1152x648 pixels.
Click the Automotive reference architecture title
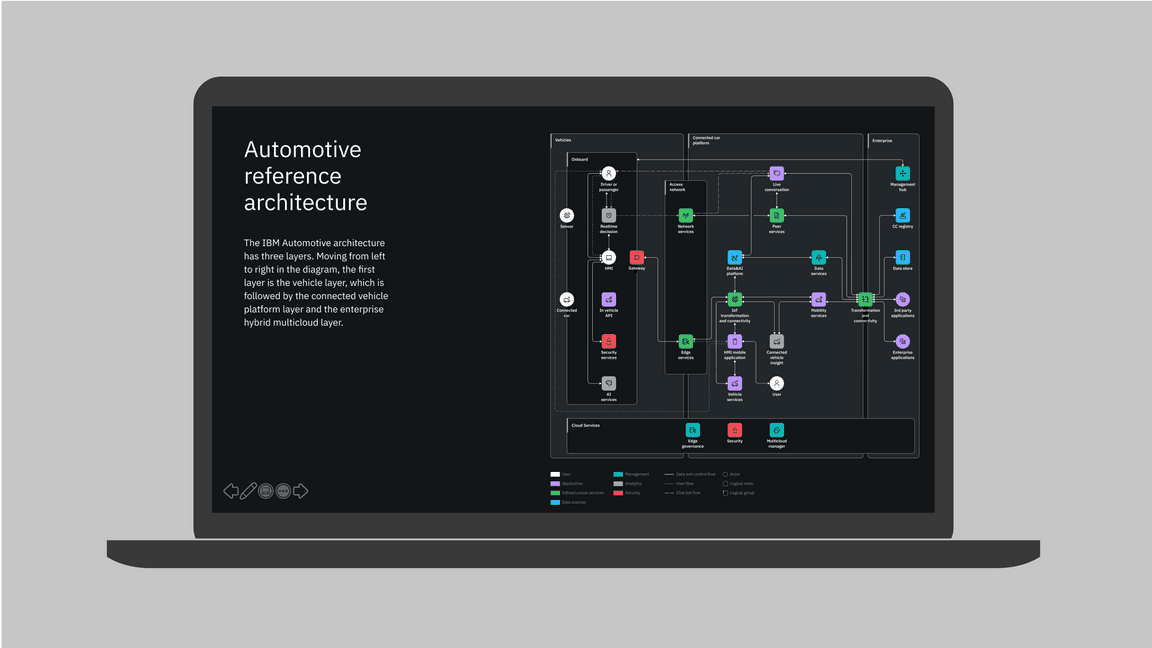pos(303,176)
